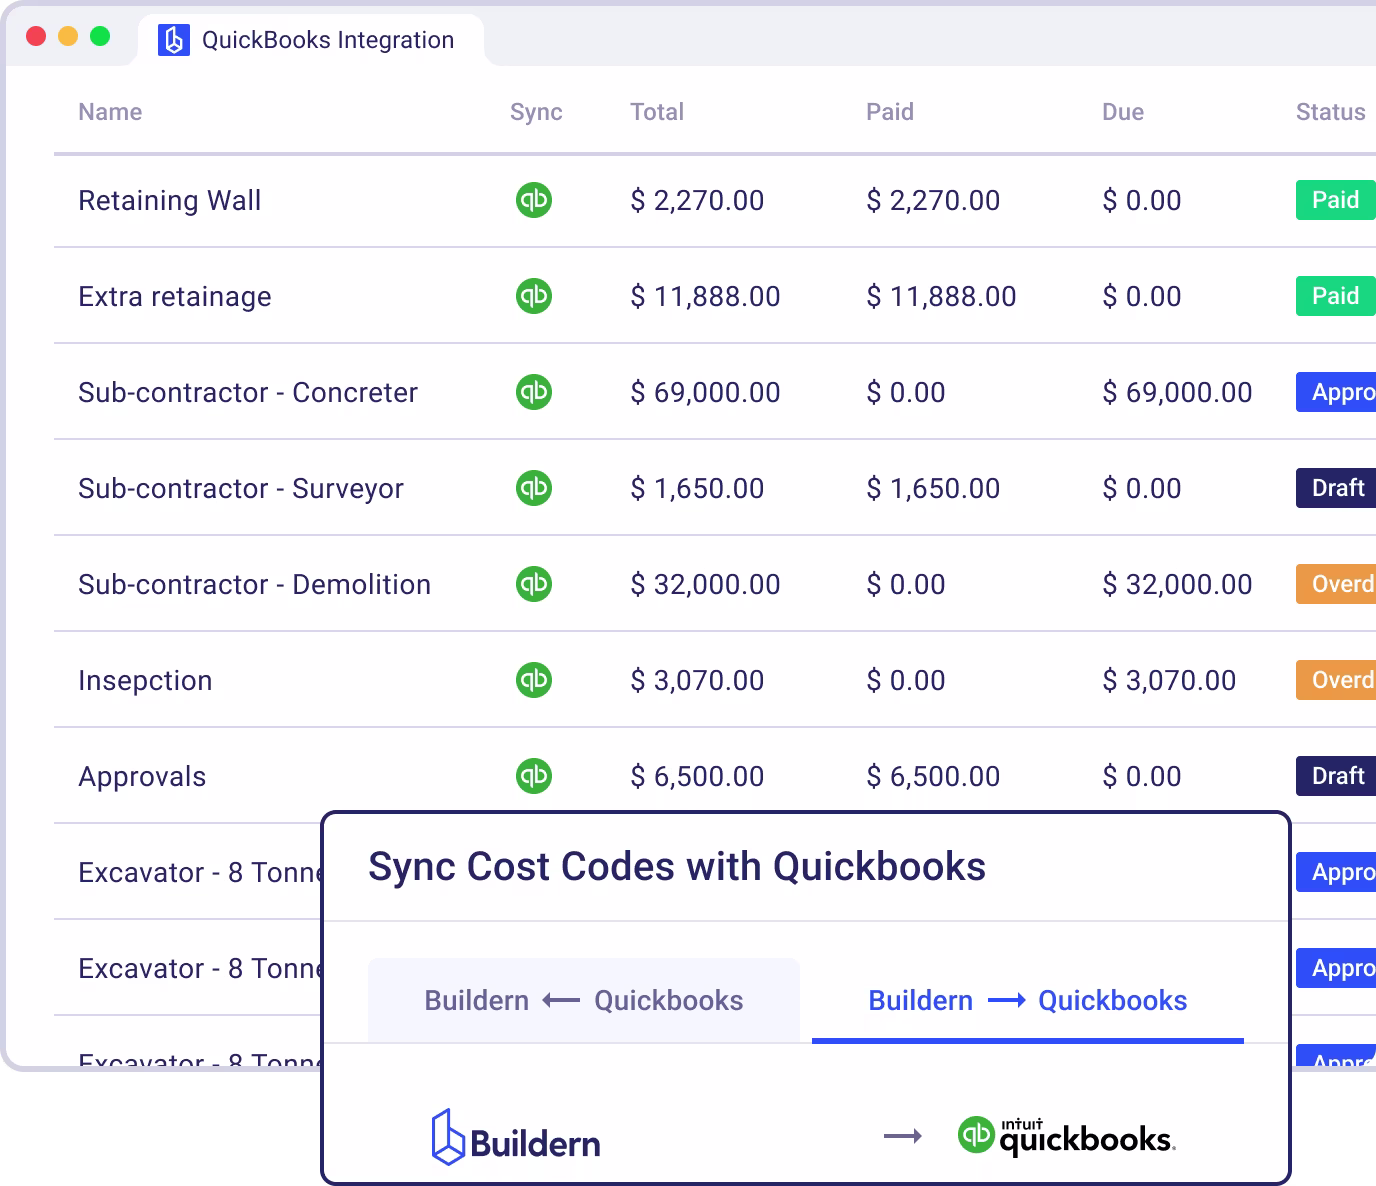Click Buildern icon in QuickBooks Integration tab
1376x1186 pixels.
pos(174,40)
